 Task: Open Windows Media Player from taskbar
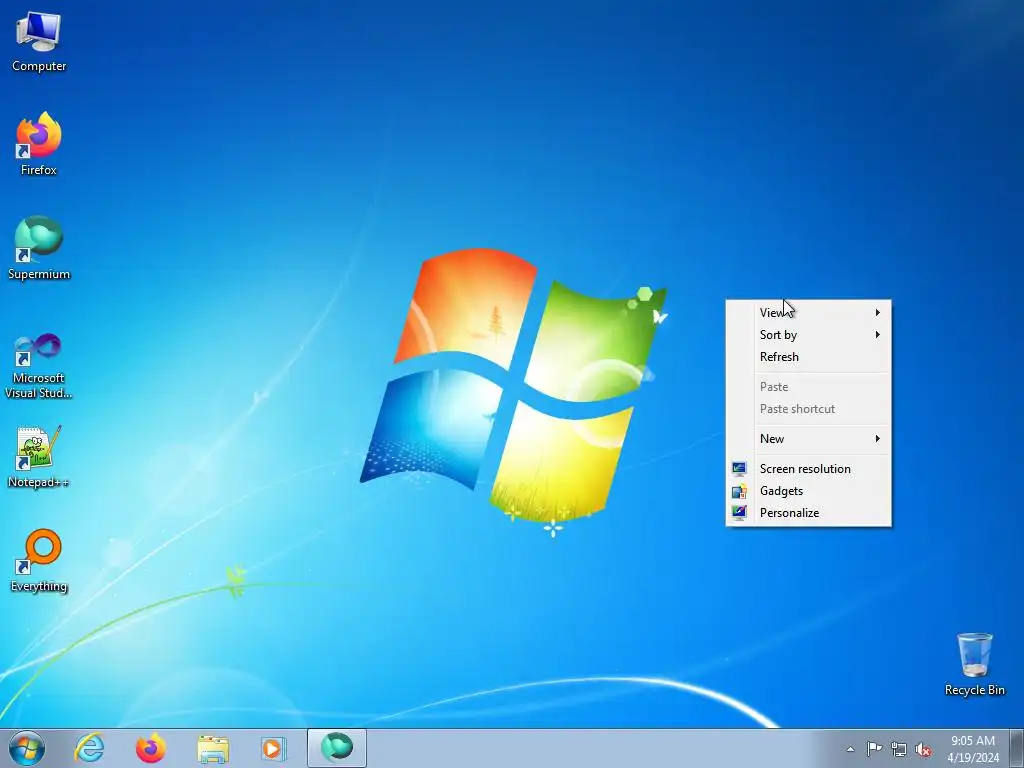click(x=273, y=749)
